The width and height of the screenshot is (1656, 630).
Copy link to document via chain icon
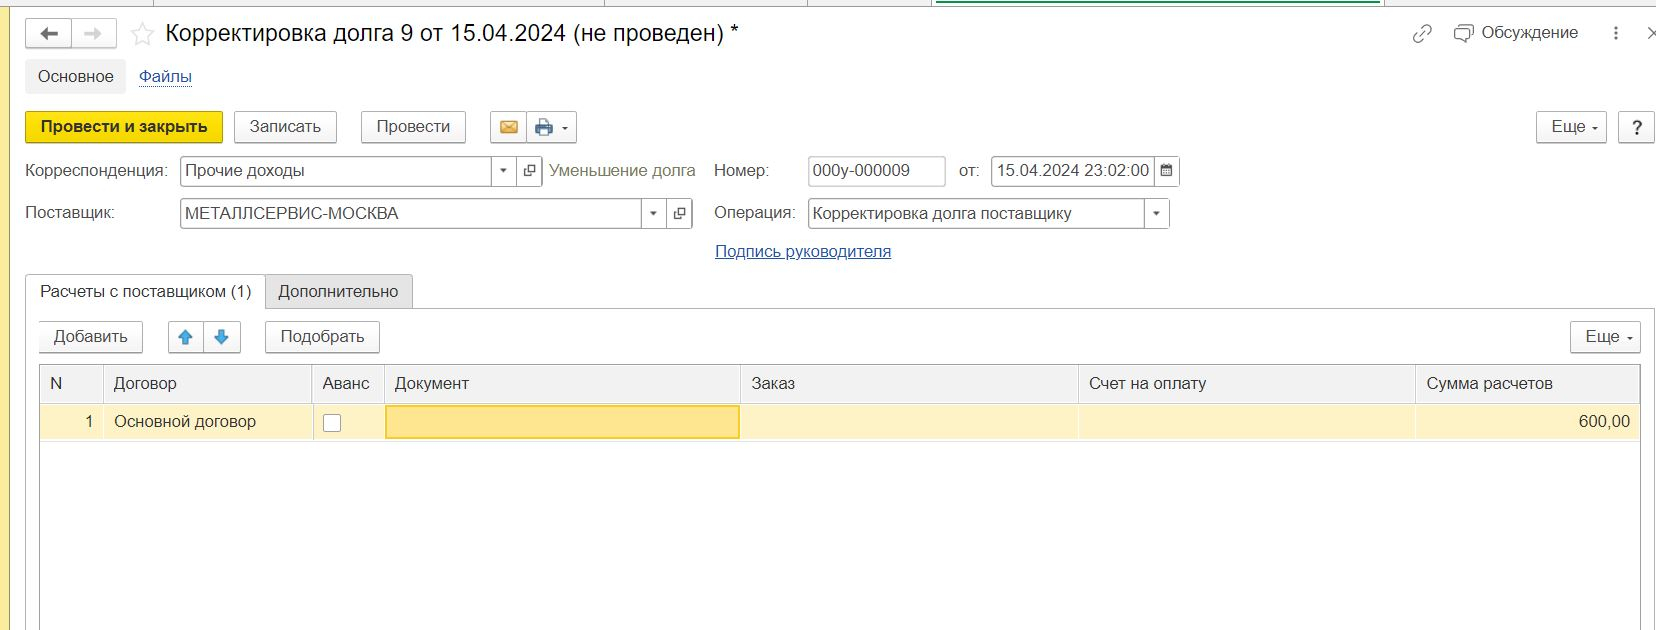1422,34
